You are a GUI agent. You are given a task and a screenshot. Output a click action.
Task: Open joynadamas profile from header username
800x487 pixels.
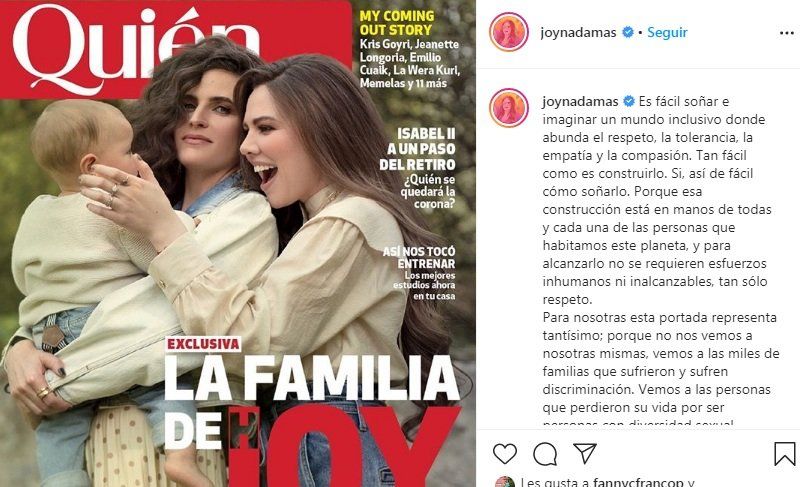pos(579,32)
